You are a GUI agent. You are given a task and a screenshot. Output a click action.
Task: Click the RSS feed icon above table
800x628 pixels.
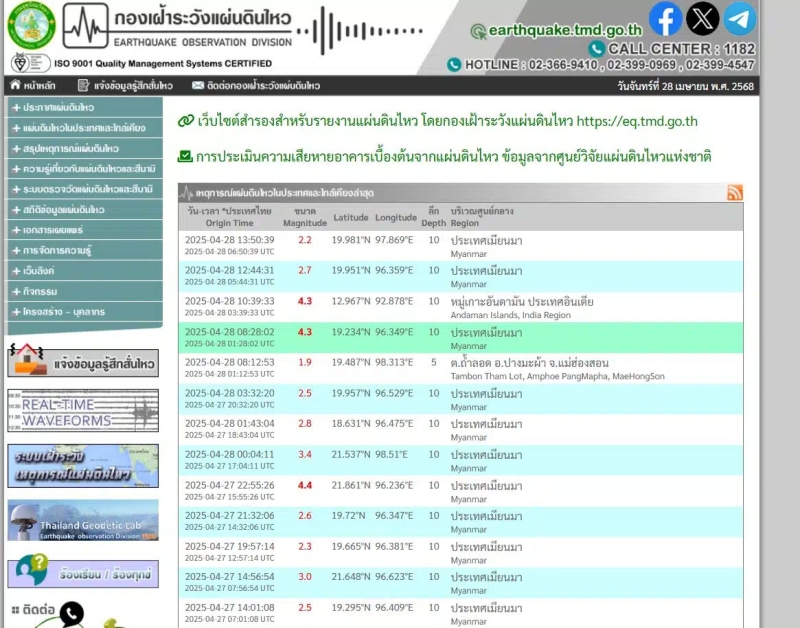click(735, 193)
